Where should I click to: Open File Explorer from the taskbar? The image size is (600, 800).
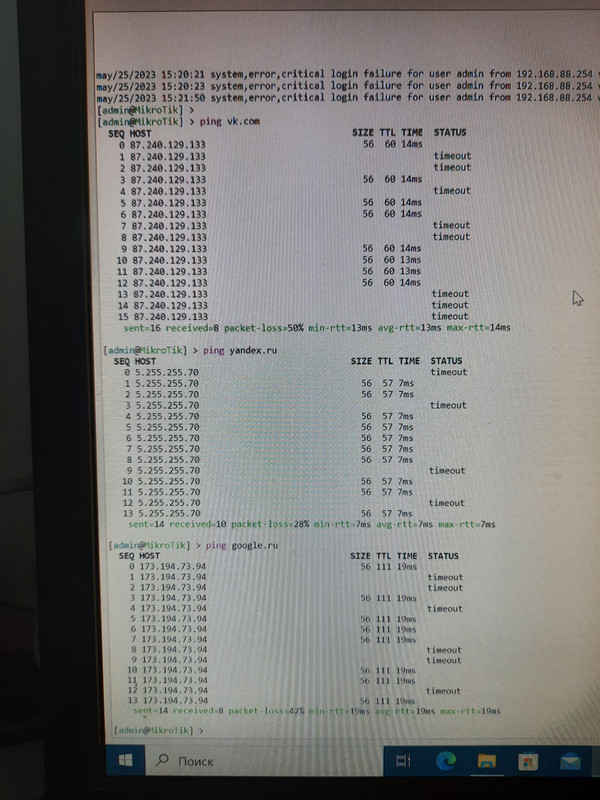coord(487,762)
